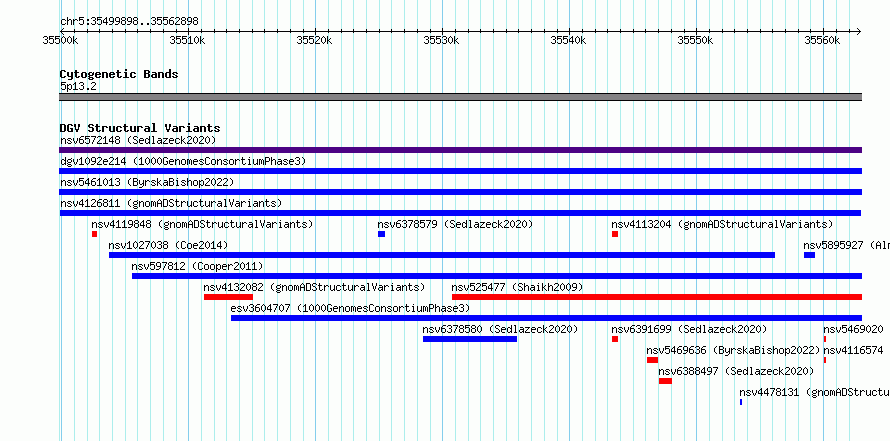Click the small red nsv6391699 variant bar
This screenshot has height=441, width=890.
615,339
